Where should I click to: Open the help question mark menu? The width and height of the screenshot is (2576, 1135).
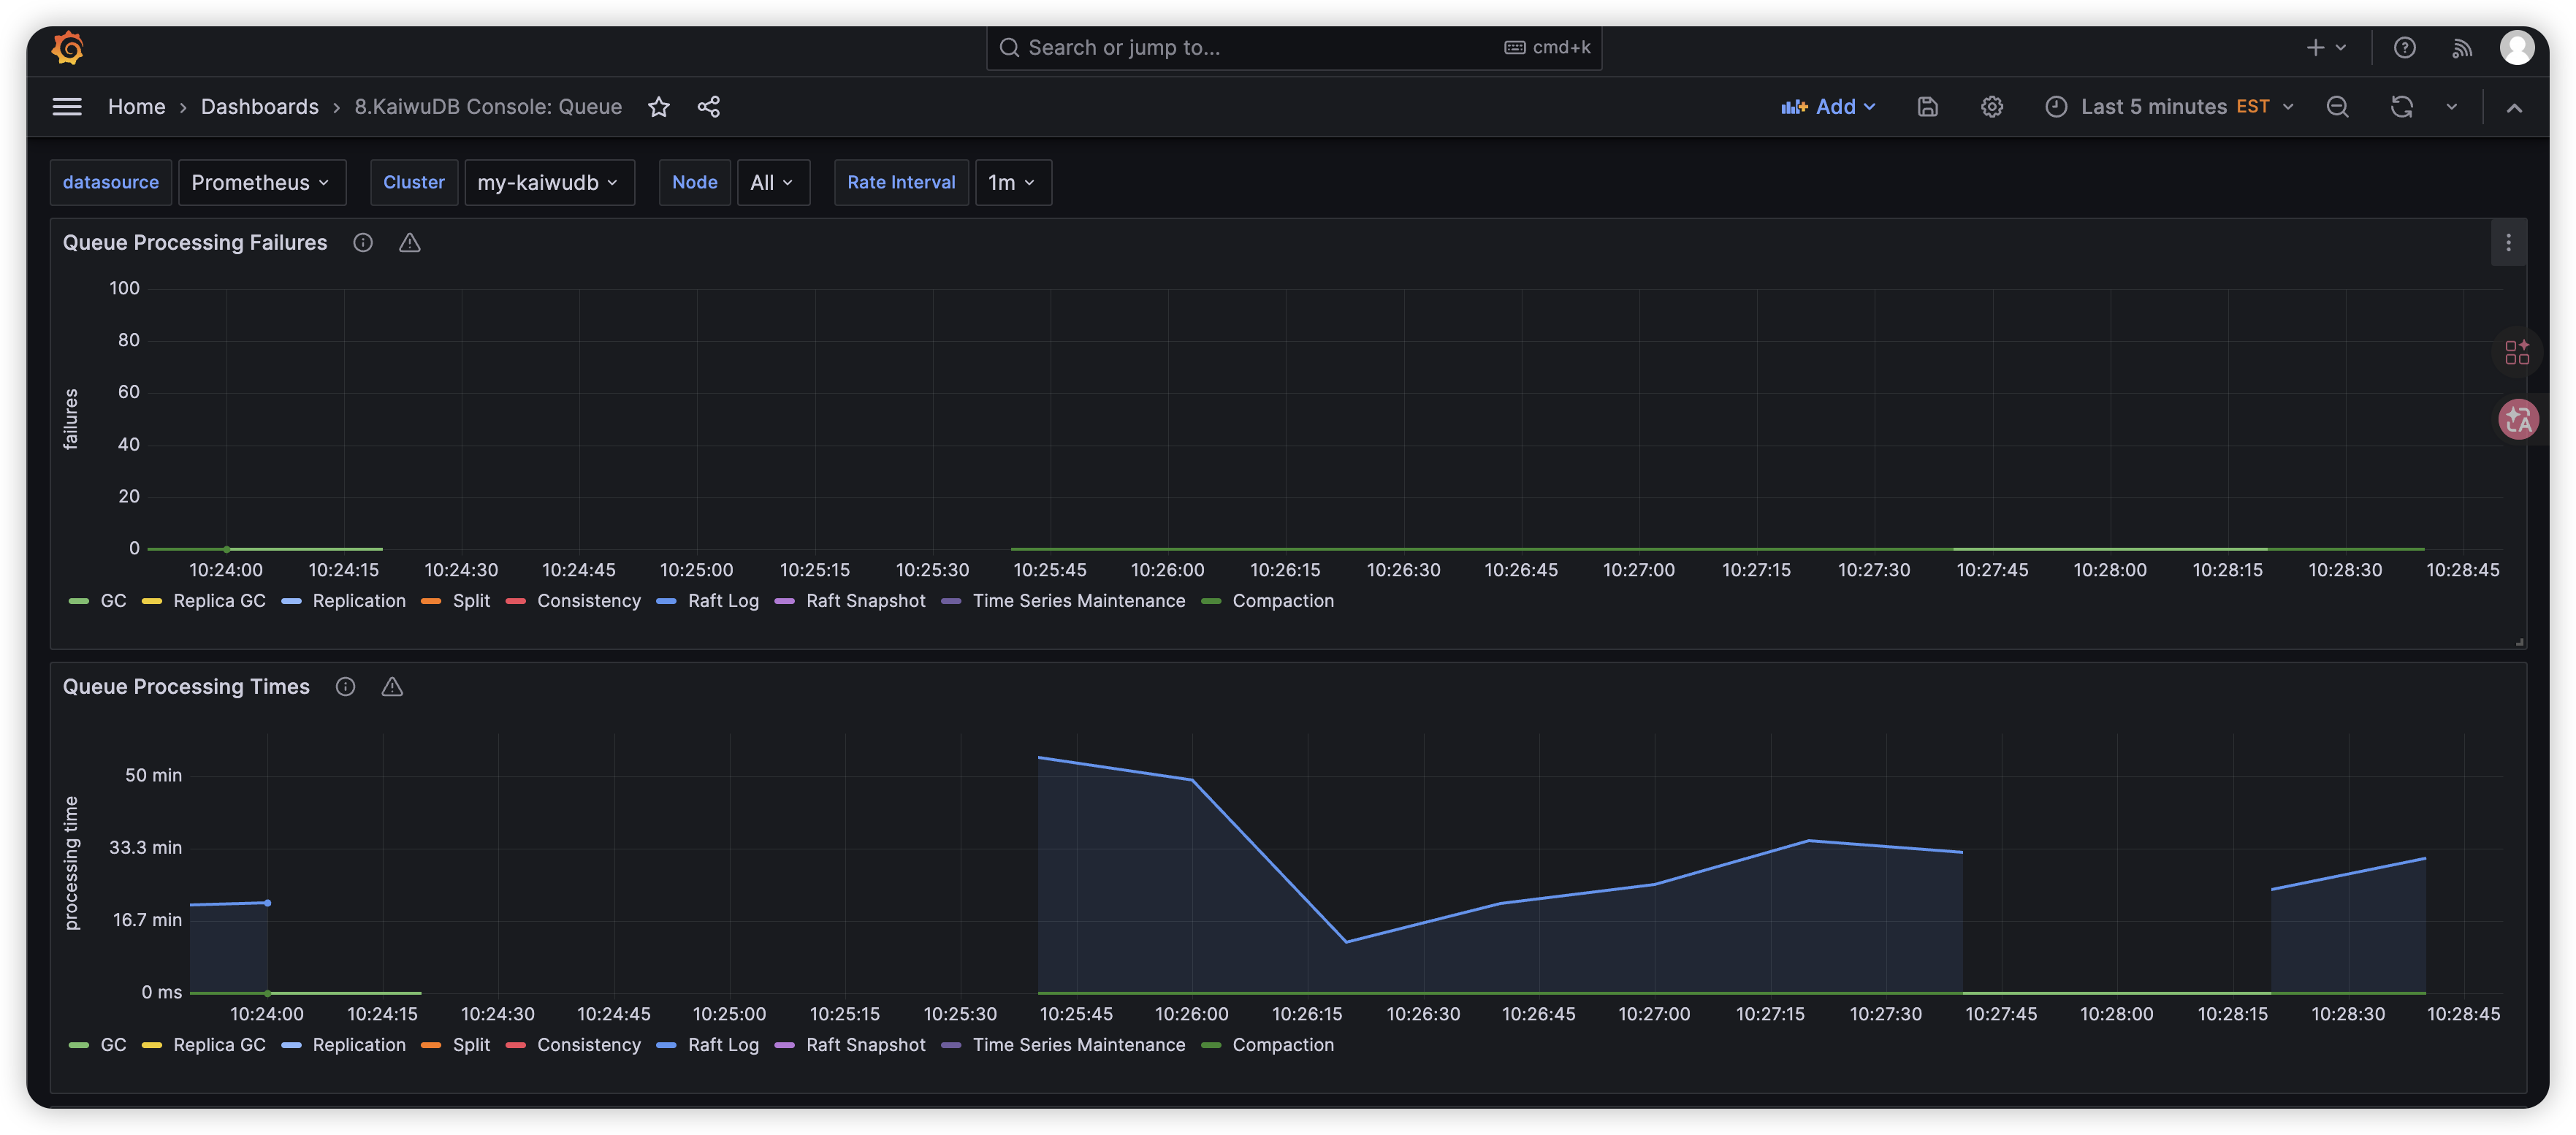pyautogui.click(x=2404, y=48)
